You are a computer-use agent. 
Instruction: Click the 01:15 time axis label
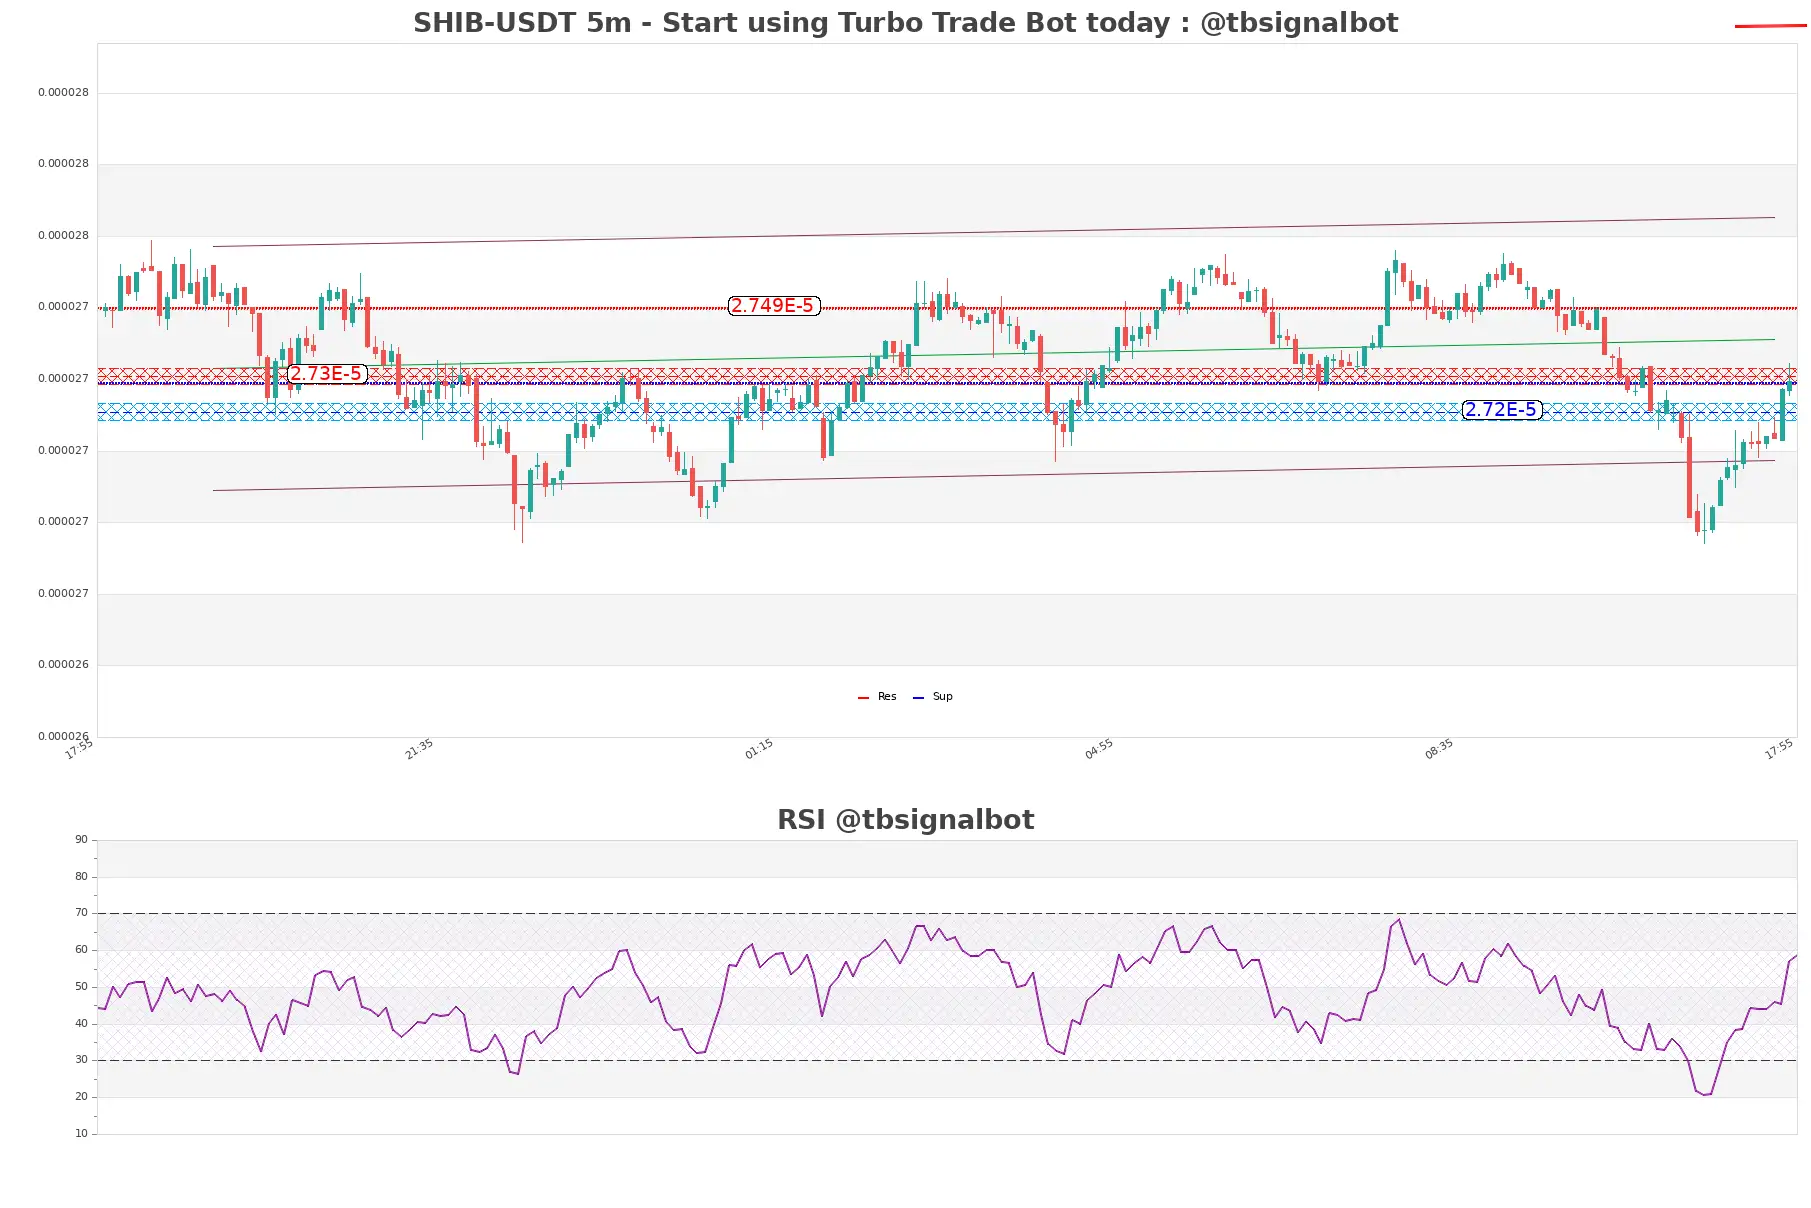coord(759,749)
